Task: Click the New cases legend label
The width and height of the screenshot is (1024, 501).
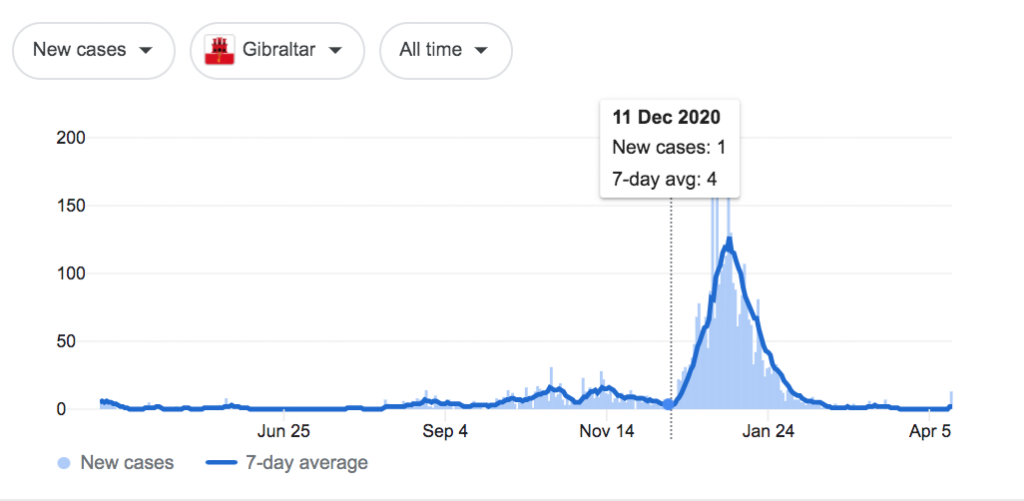Action: click(x=127, y=463)
